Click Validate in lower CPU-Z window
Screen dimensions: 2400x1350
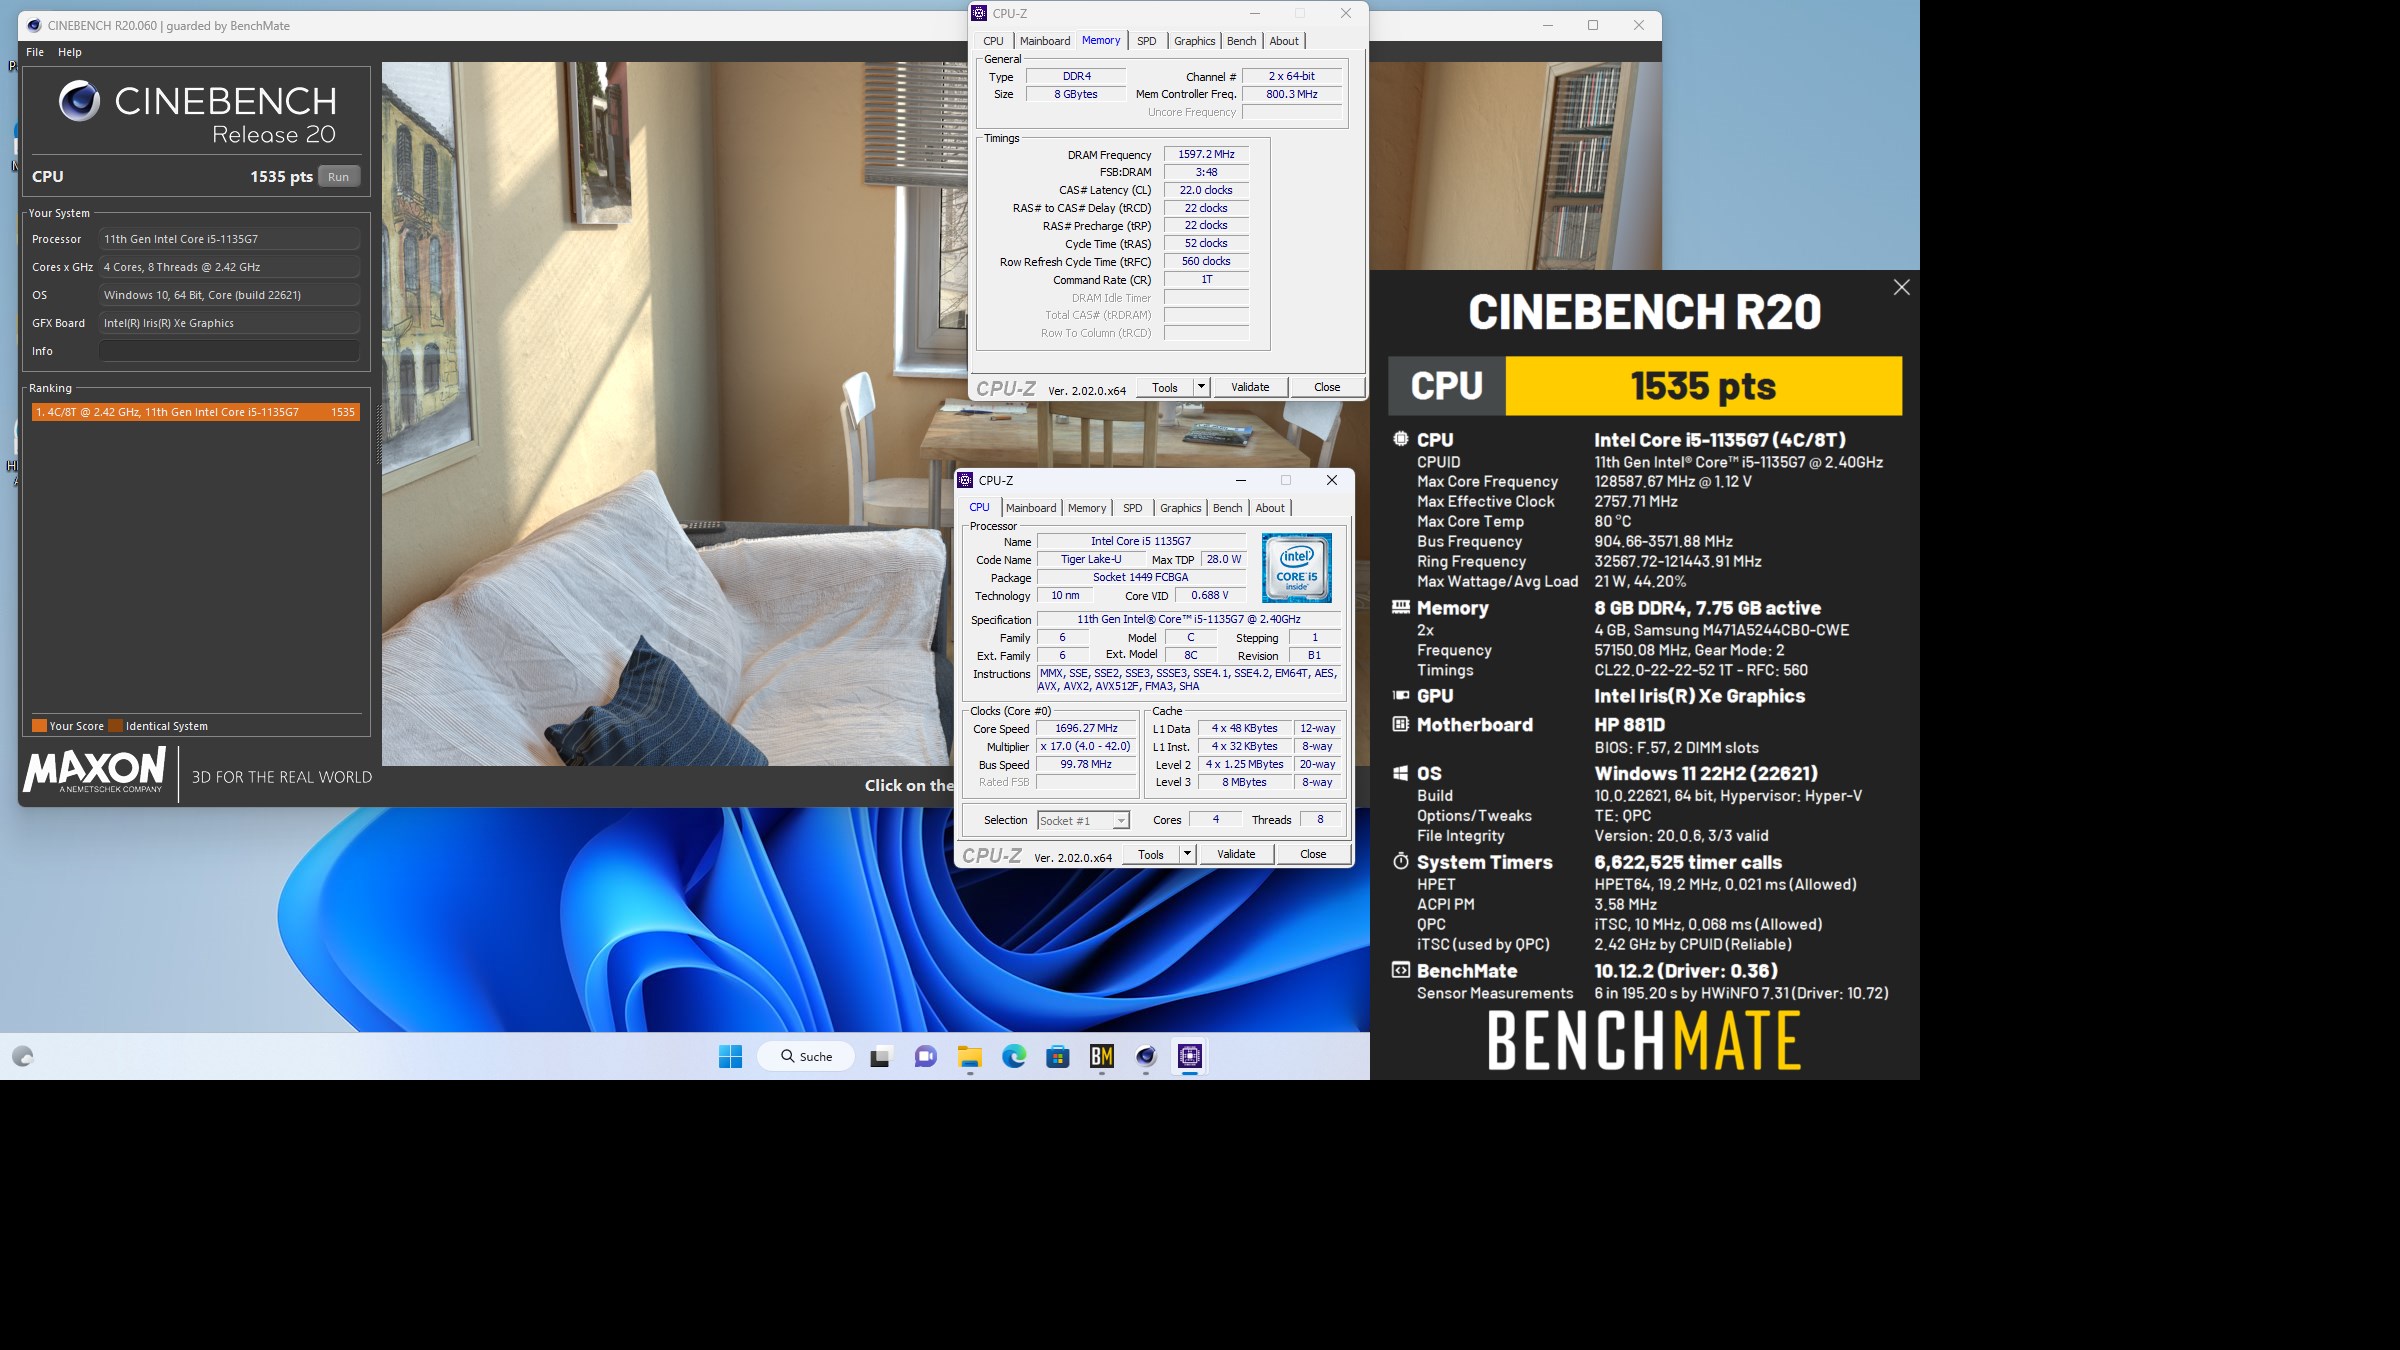[x=1236, y=854]
